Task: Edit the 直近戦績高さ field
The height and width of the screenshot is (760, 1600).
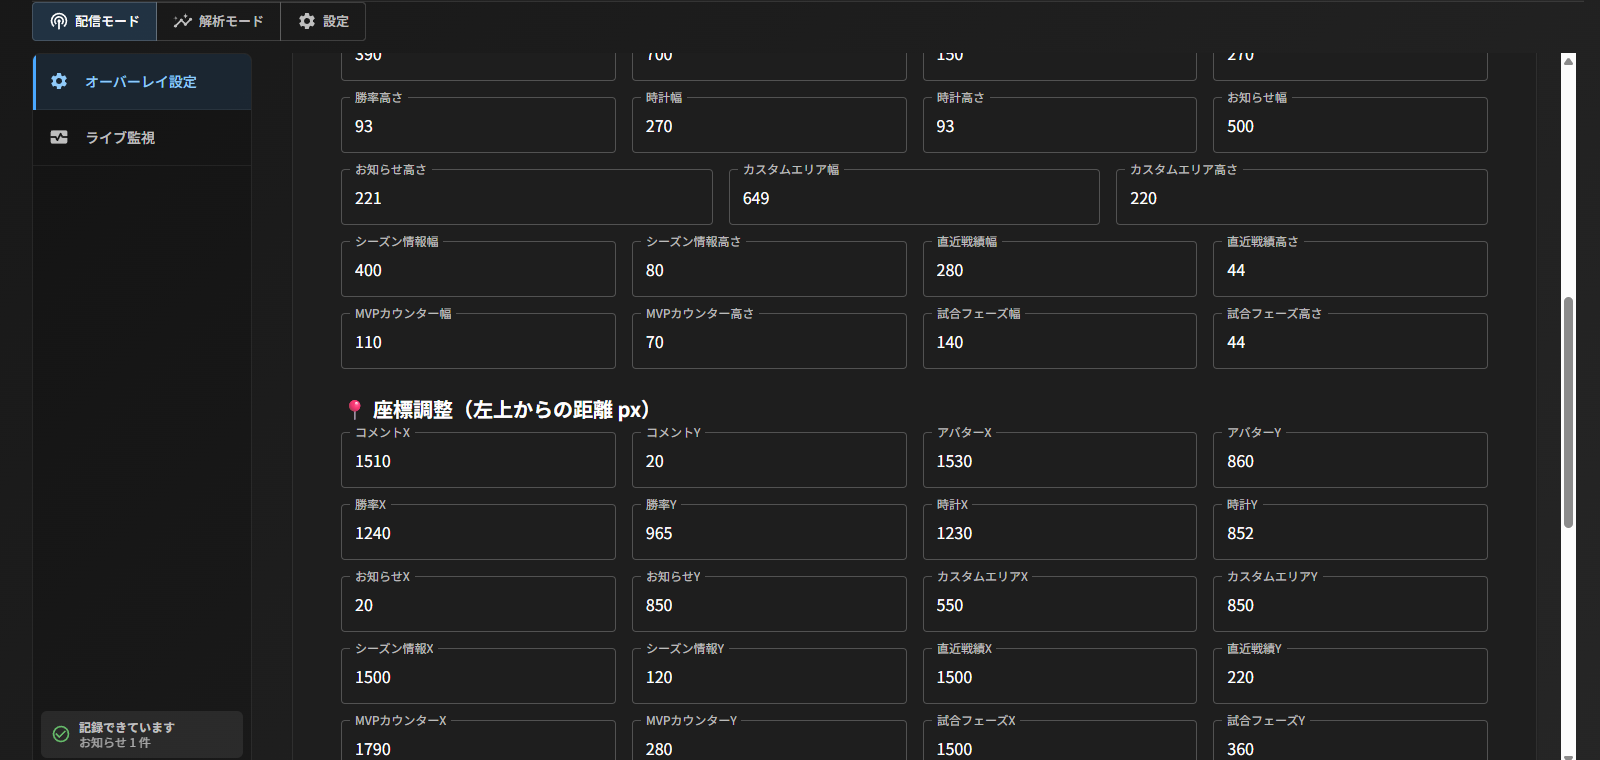Action: tap(1350, 269)
